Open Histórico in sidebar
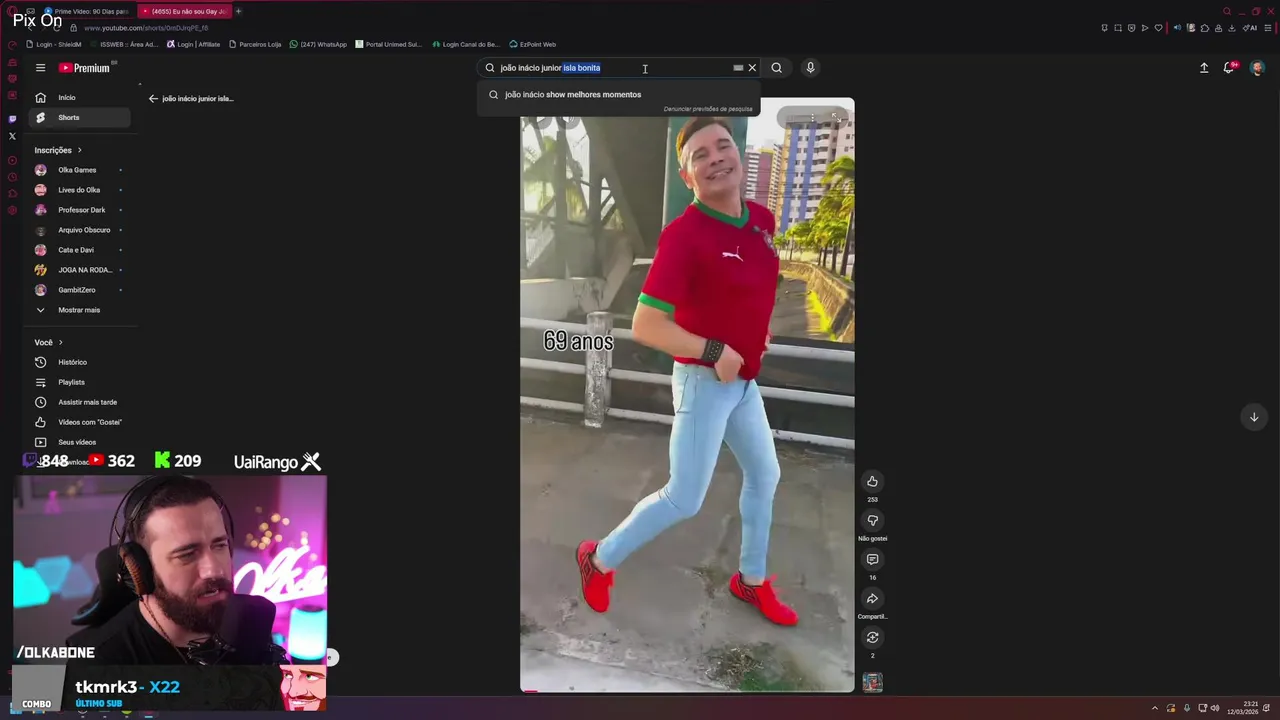 pyautogui.click(x=78, y=362)
